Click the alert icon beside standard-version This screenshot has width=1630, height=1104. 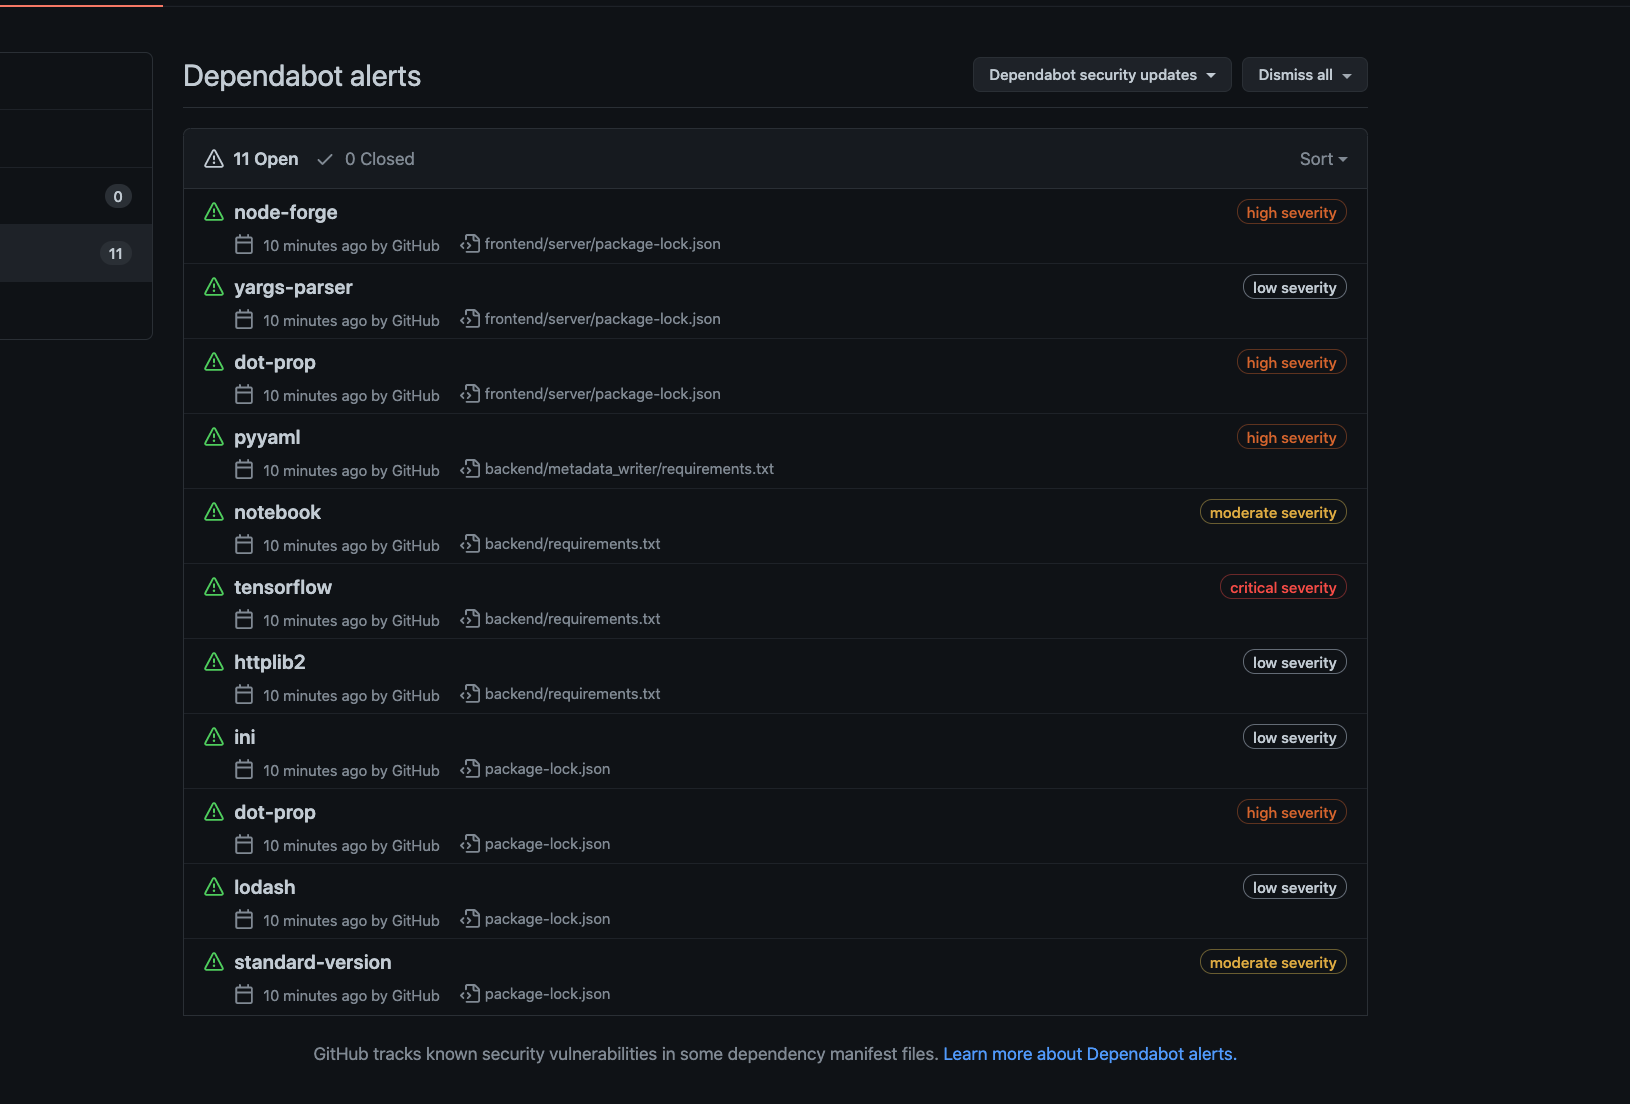(214, 962)
